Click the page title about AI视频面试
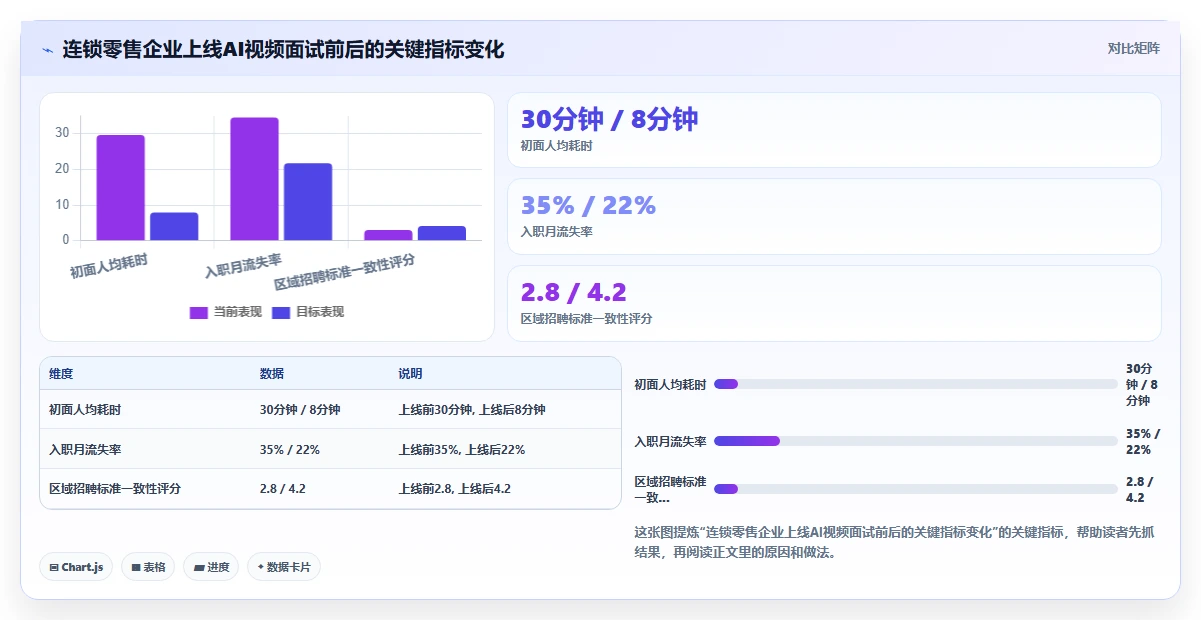The height and width of the screenshot is (620, 1201). coord(283,50)
